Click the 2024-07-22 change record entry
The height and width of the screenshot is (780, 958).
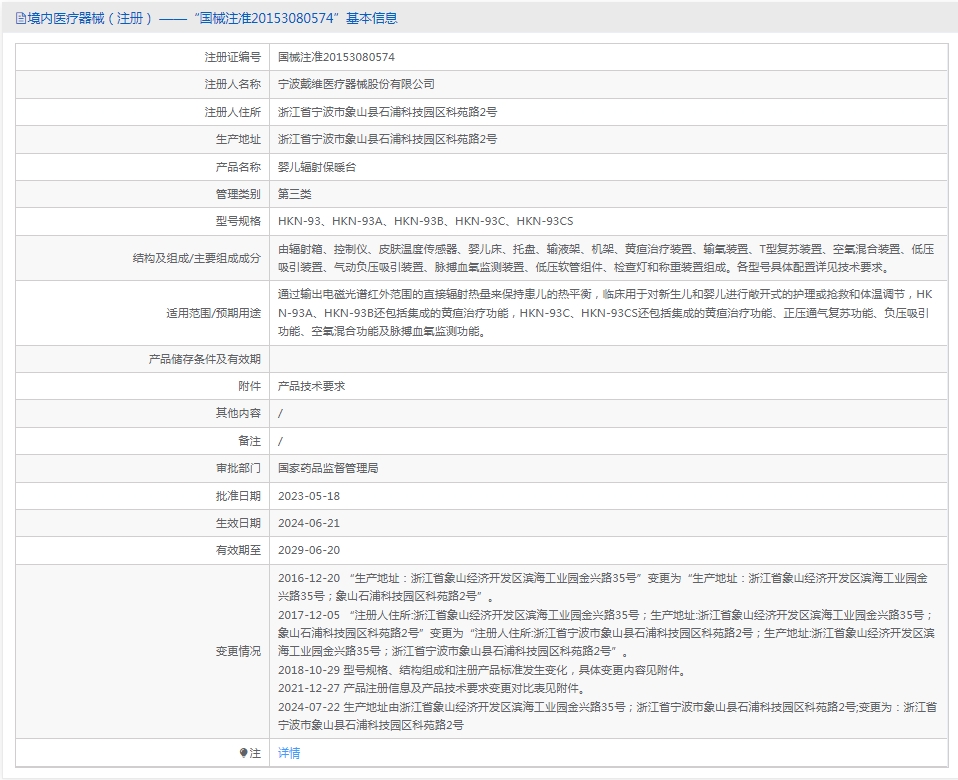pos(607,716)
